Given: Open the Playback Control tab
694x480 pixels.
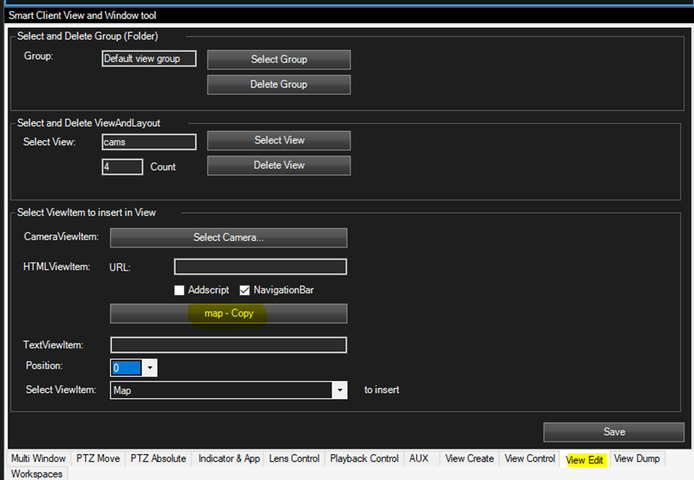Looking at the screenshot, I should pyautogui.click(x=364, y=459).
